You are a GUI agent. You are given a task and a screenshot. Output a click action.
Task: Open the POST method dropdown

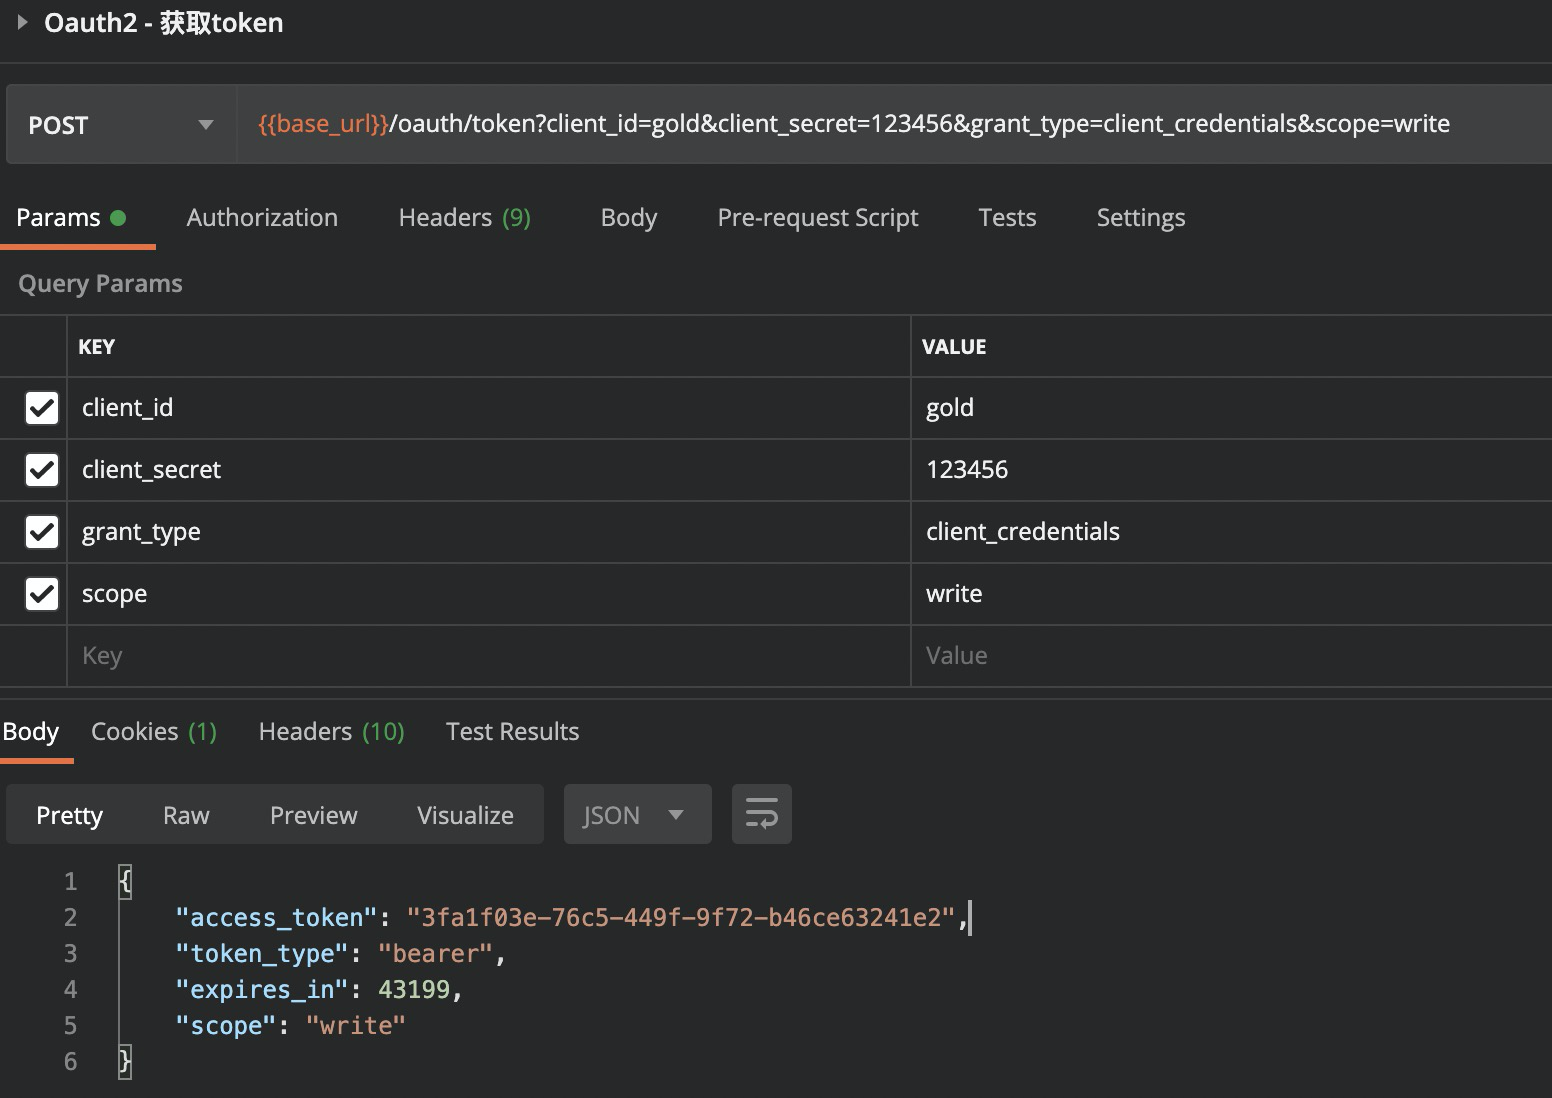[x=205, y=124]
